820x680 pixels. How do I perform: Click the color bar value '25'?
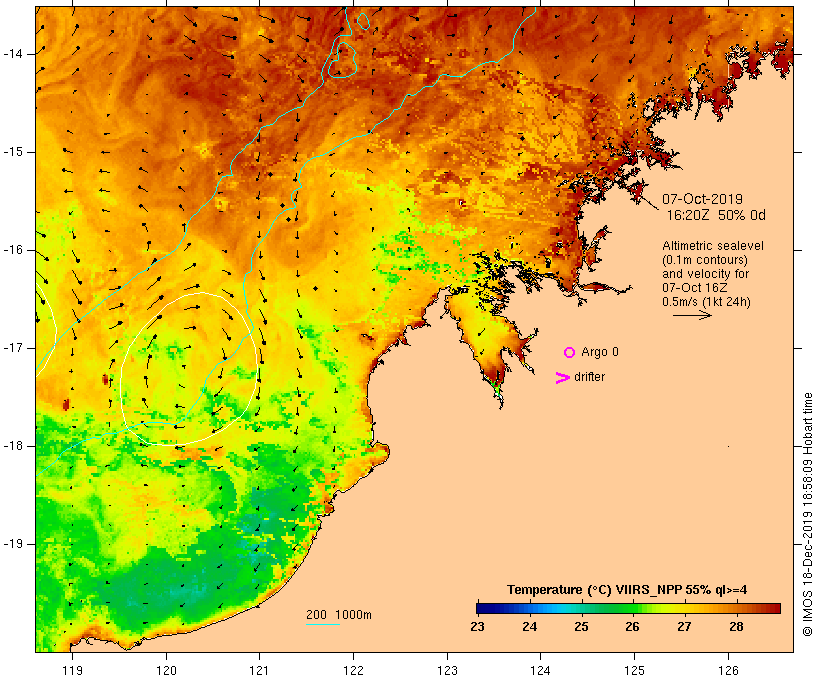[x=581, y=627]
